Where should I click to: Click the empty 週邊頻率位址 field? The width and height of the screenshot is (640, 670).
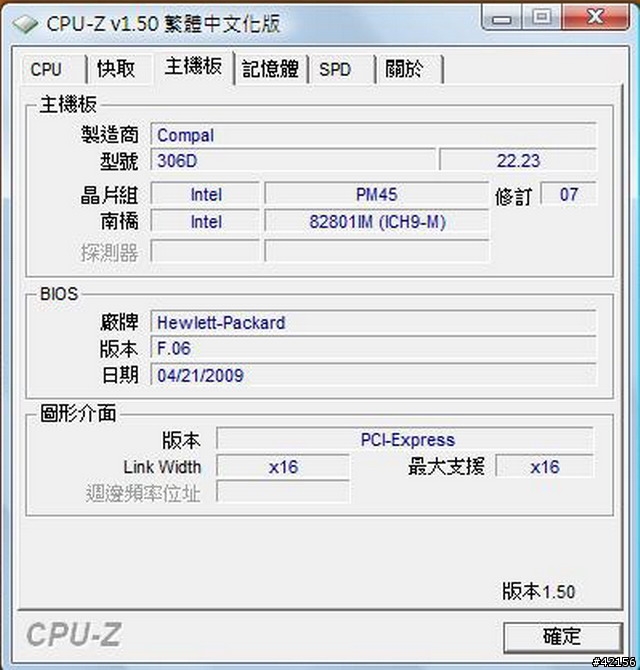283,492
